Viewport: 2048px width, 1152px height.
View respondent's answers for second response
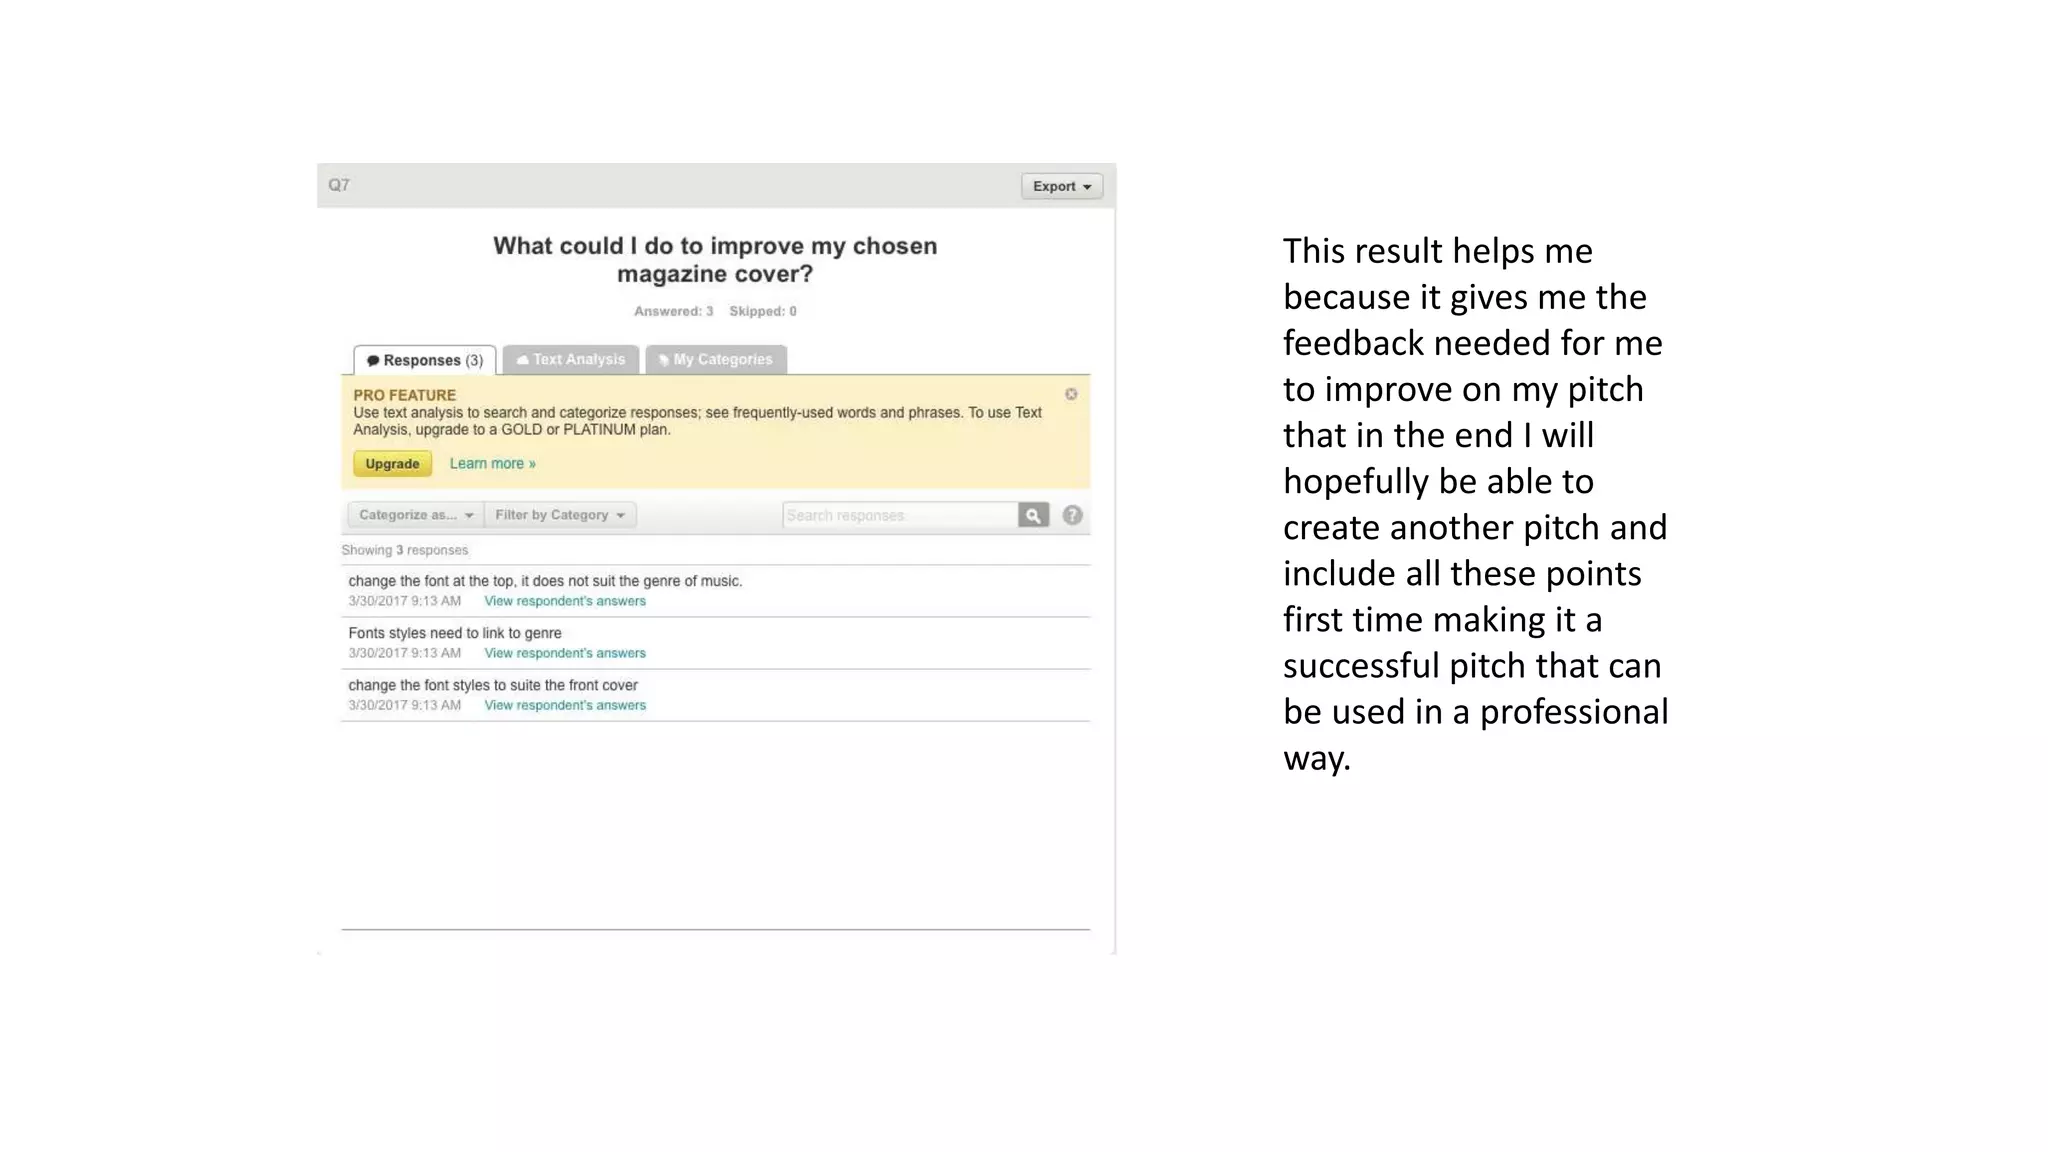(565, 653)
